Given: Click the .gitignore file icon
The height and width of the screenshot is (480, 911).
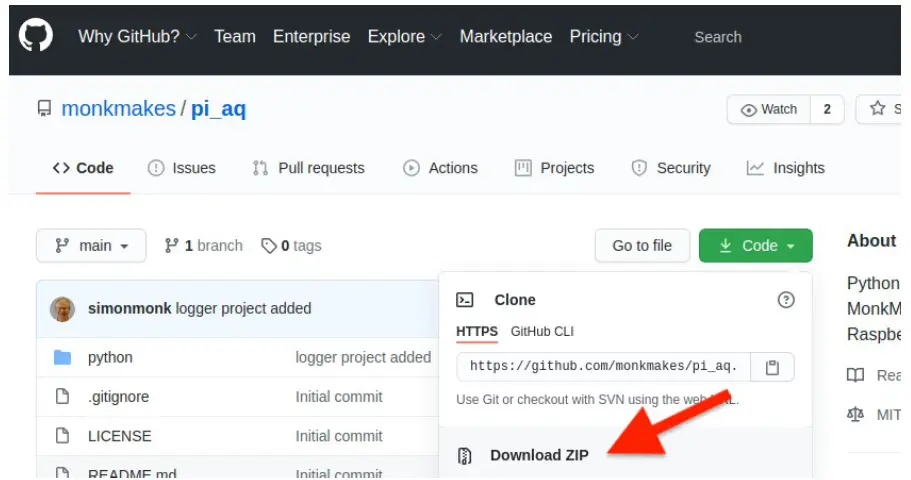Looking at the screenshot, I should (x=62, y=396).
